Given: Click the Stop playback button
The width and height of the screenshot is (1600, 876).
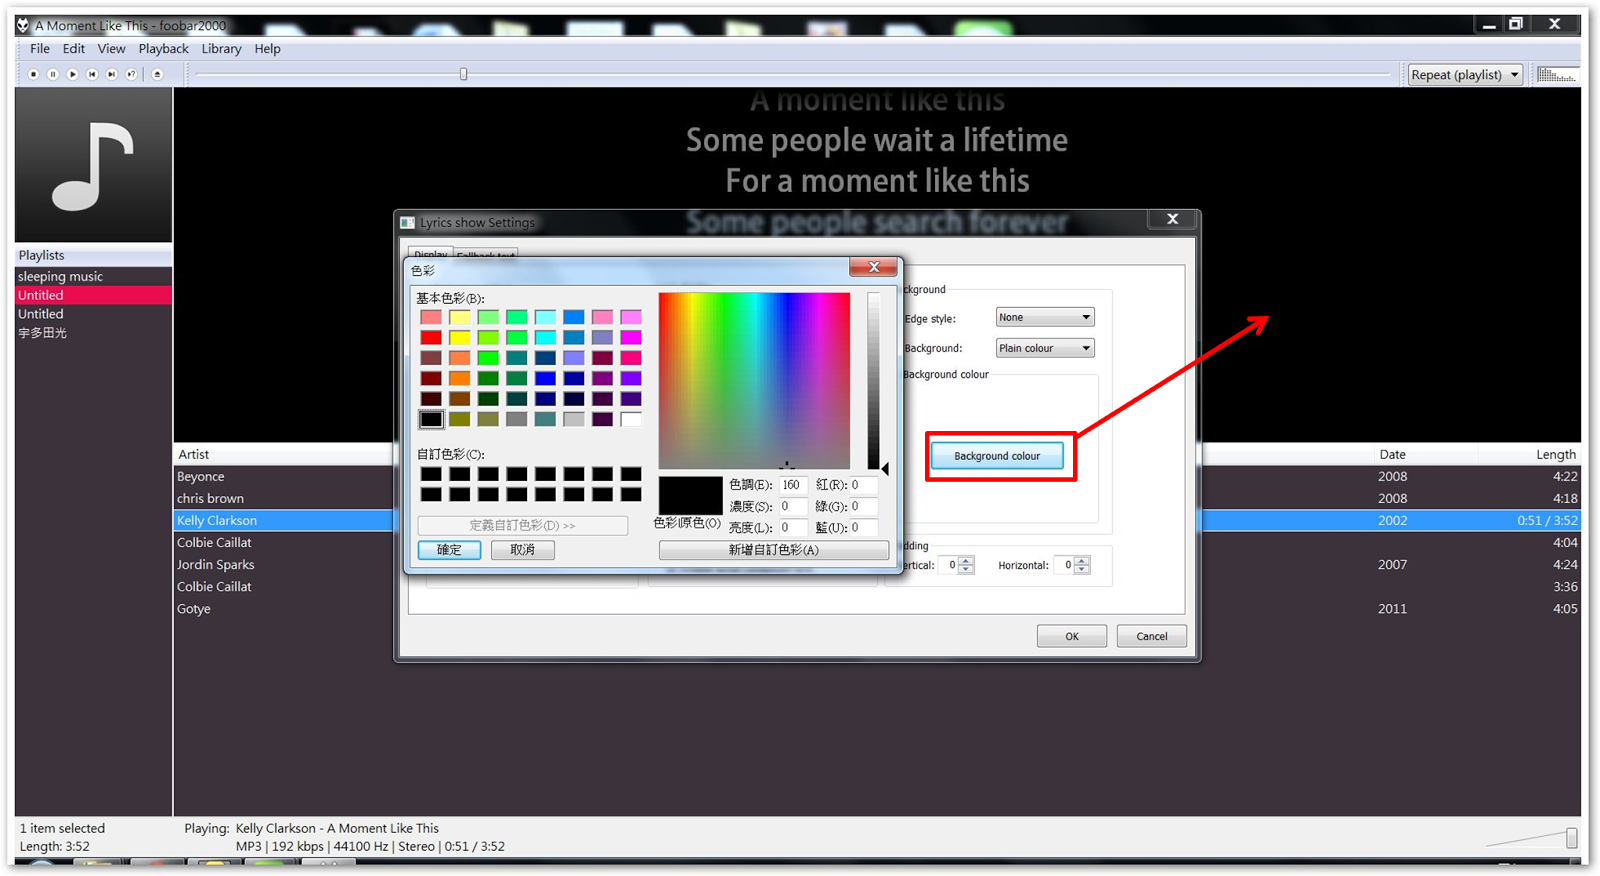Looking at the screenshot, I should point(33,74).
